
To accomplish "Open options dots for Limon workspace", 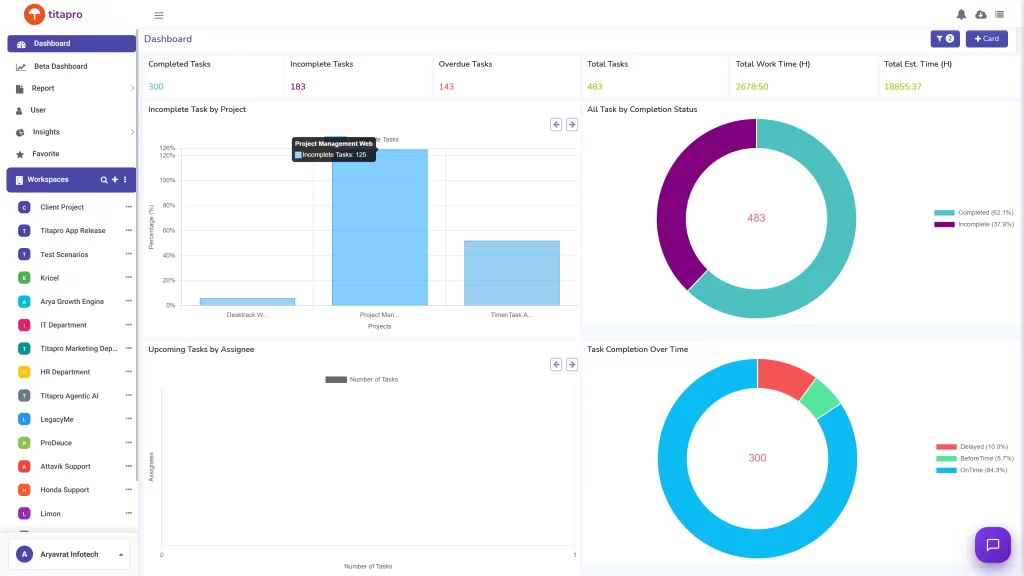I will pyautogui.click(x=129, y=513).
